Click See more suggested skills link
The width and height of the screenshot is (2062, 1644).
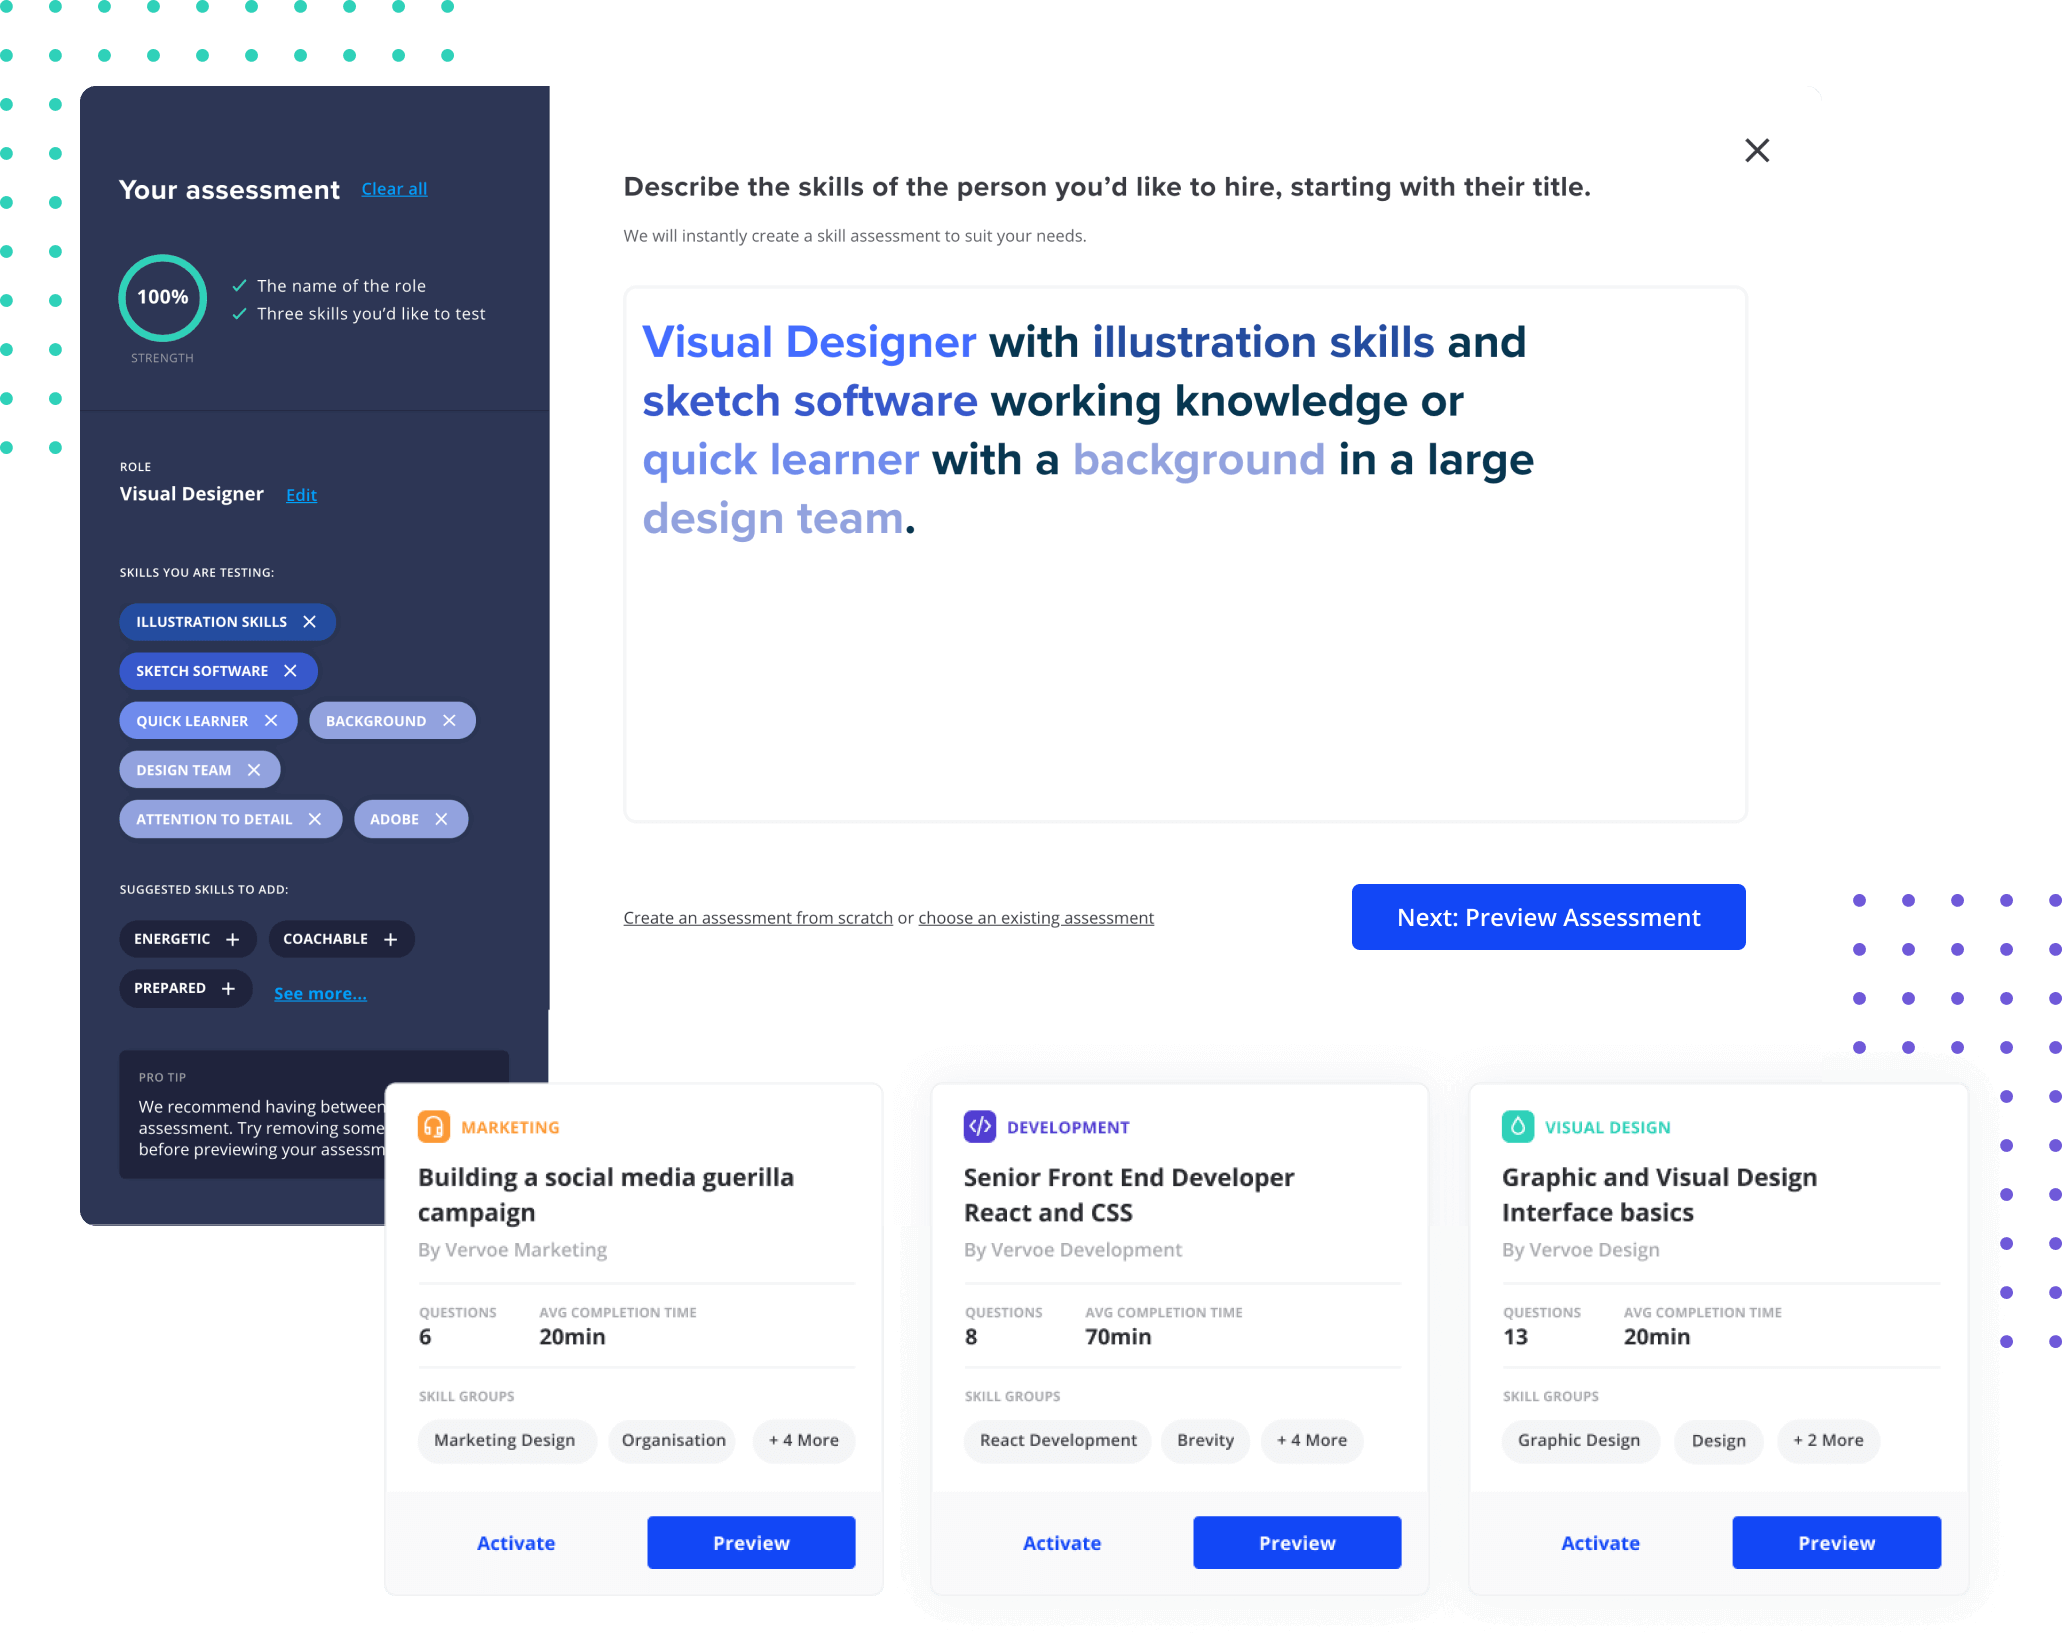pyautogui.click(x=320, y=990)
